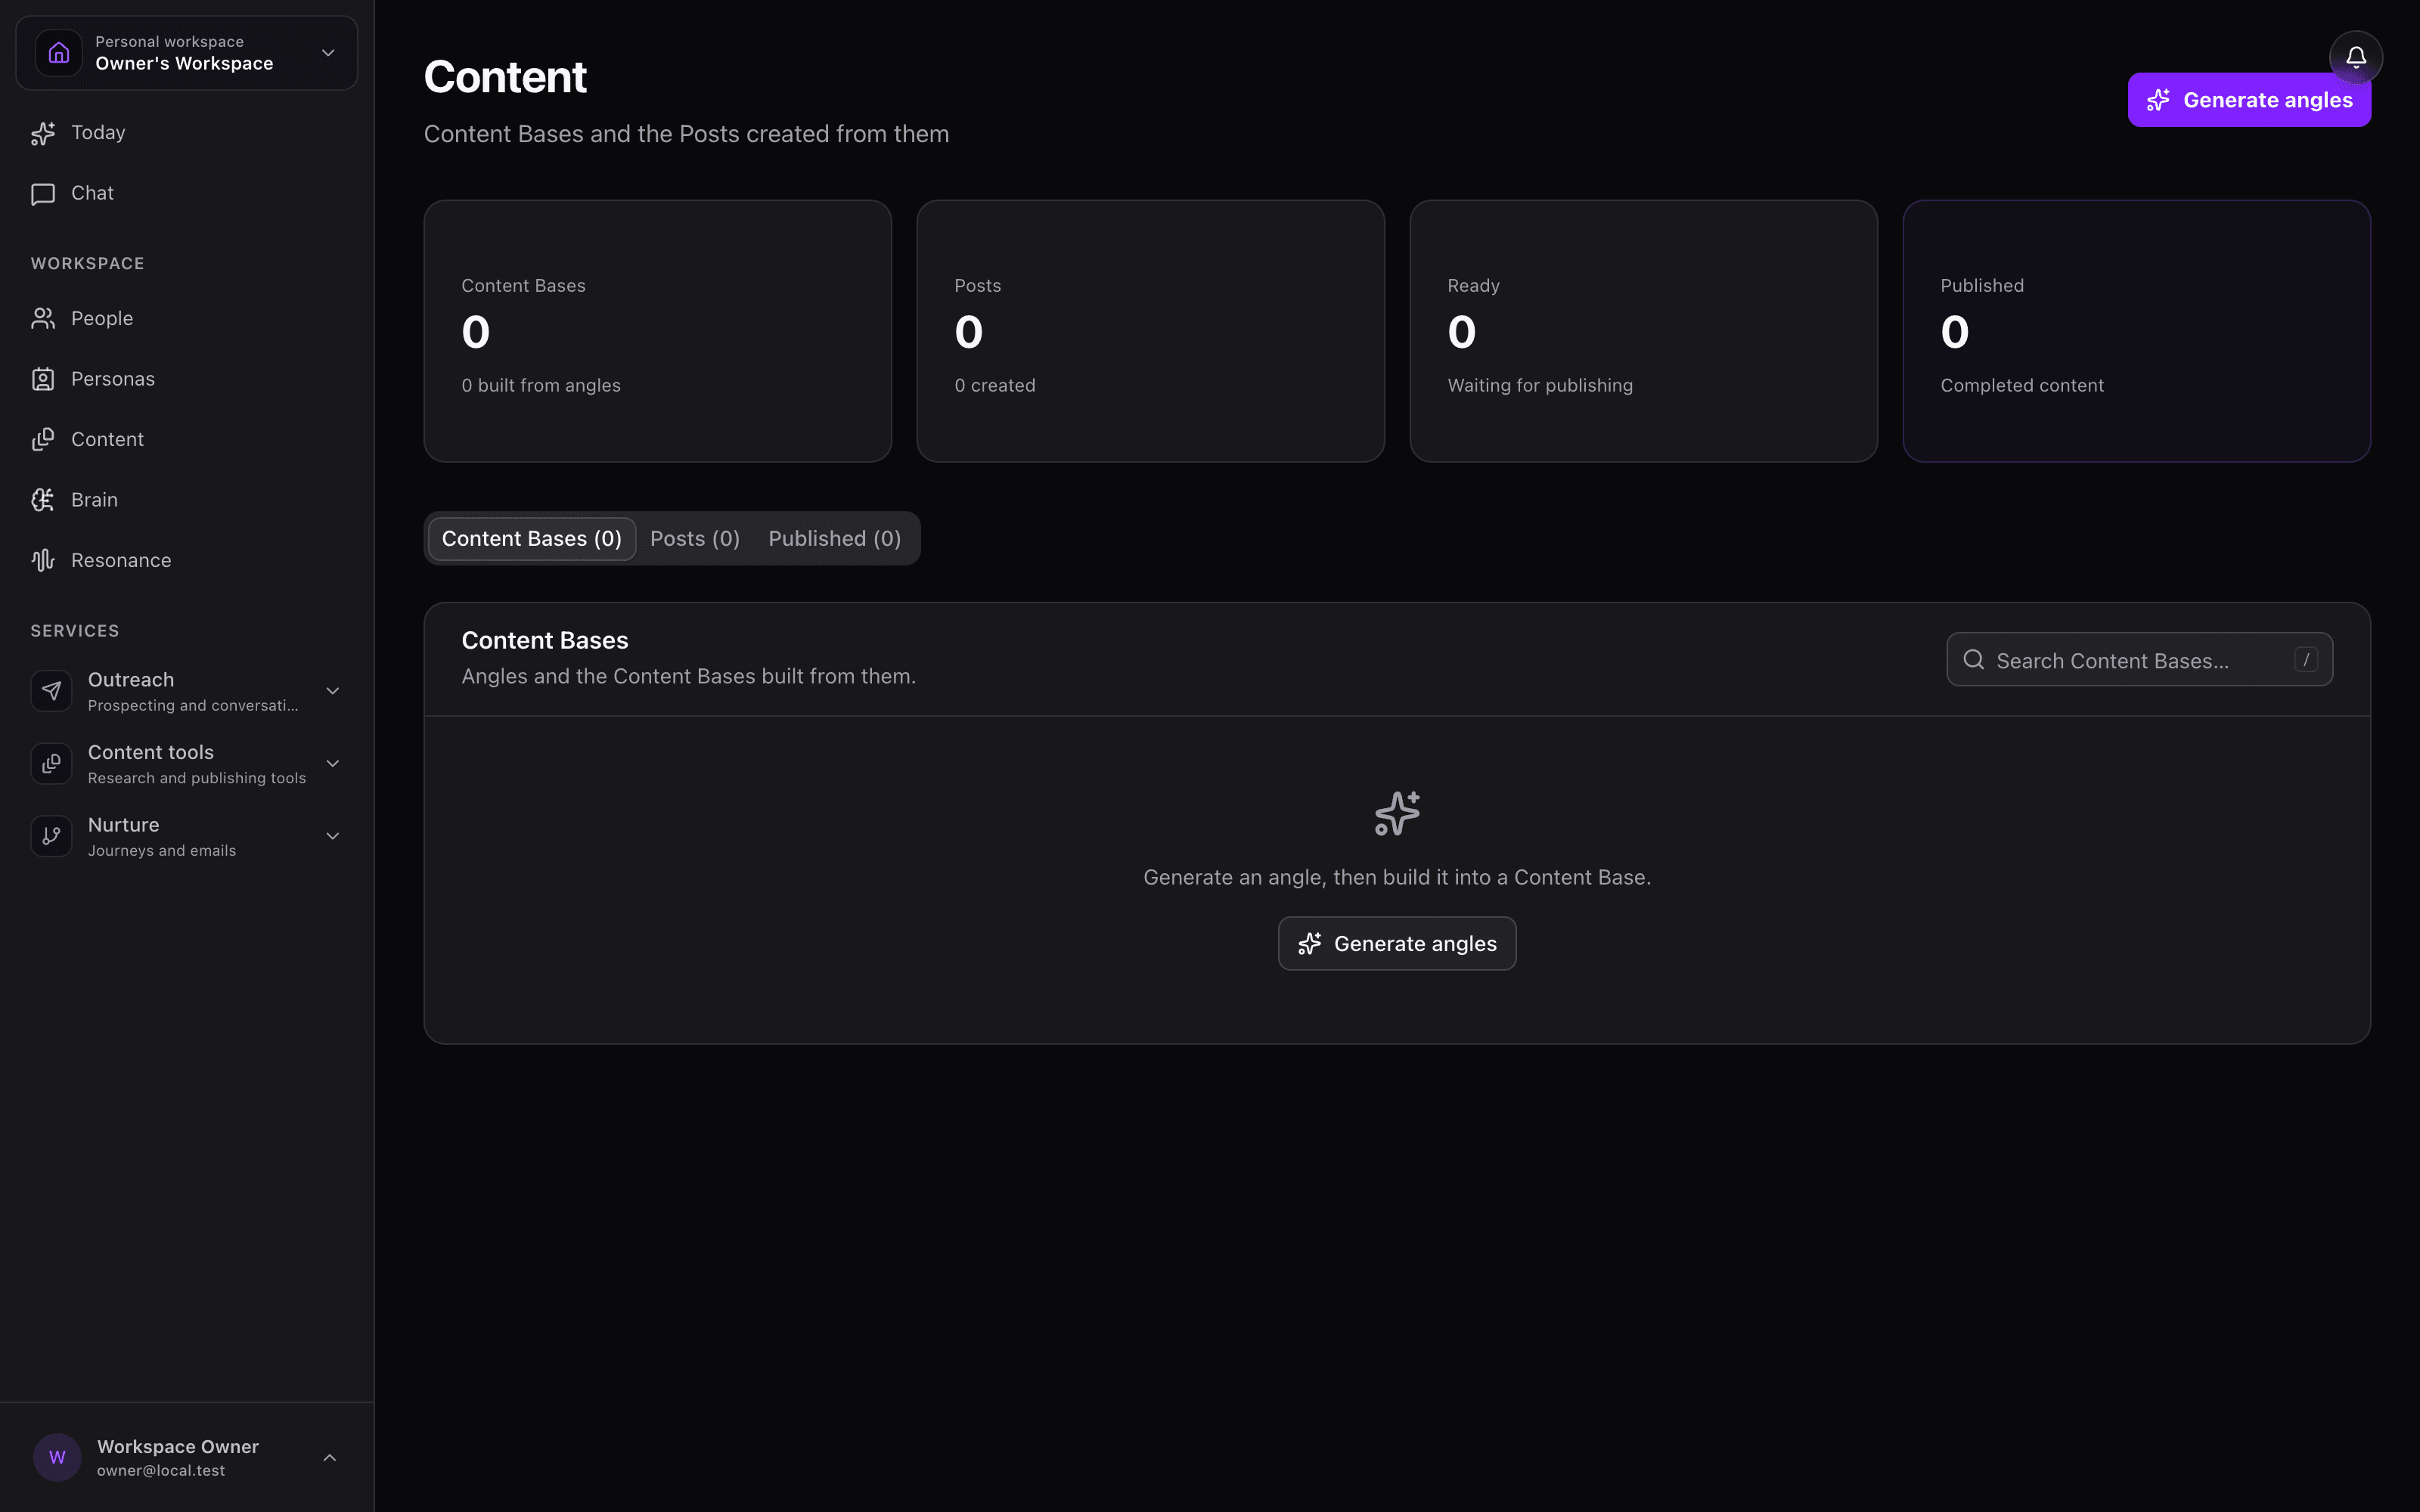
Task: Click the Nurture branch icon
Action: pyautogui.click(x=51, y=836)
